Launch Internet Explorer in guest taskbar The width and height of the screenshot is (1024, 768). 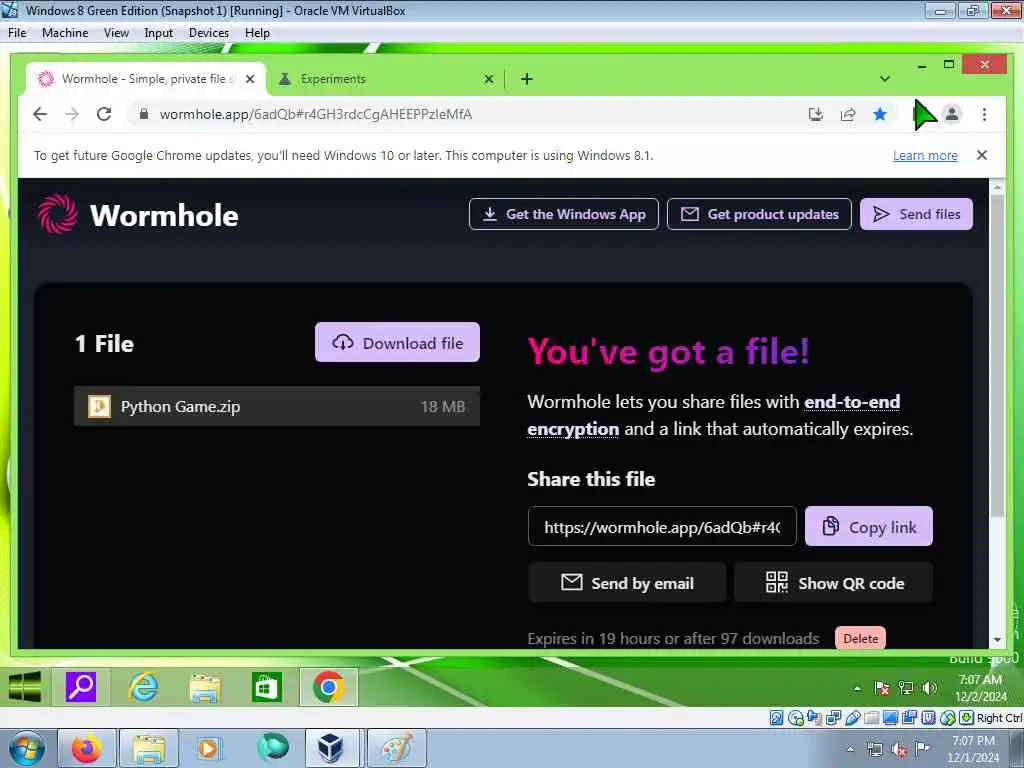coord(143,687)
